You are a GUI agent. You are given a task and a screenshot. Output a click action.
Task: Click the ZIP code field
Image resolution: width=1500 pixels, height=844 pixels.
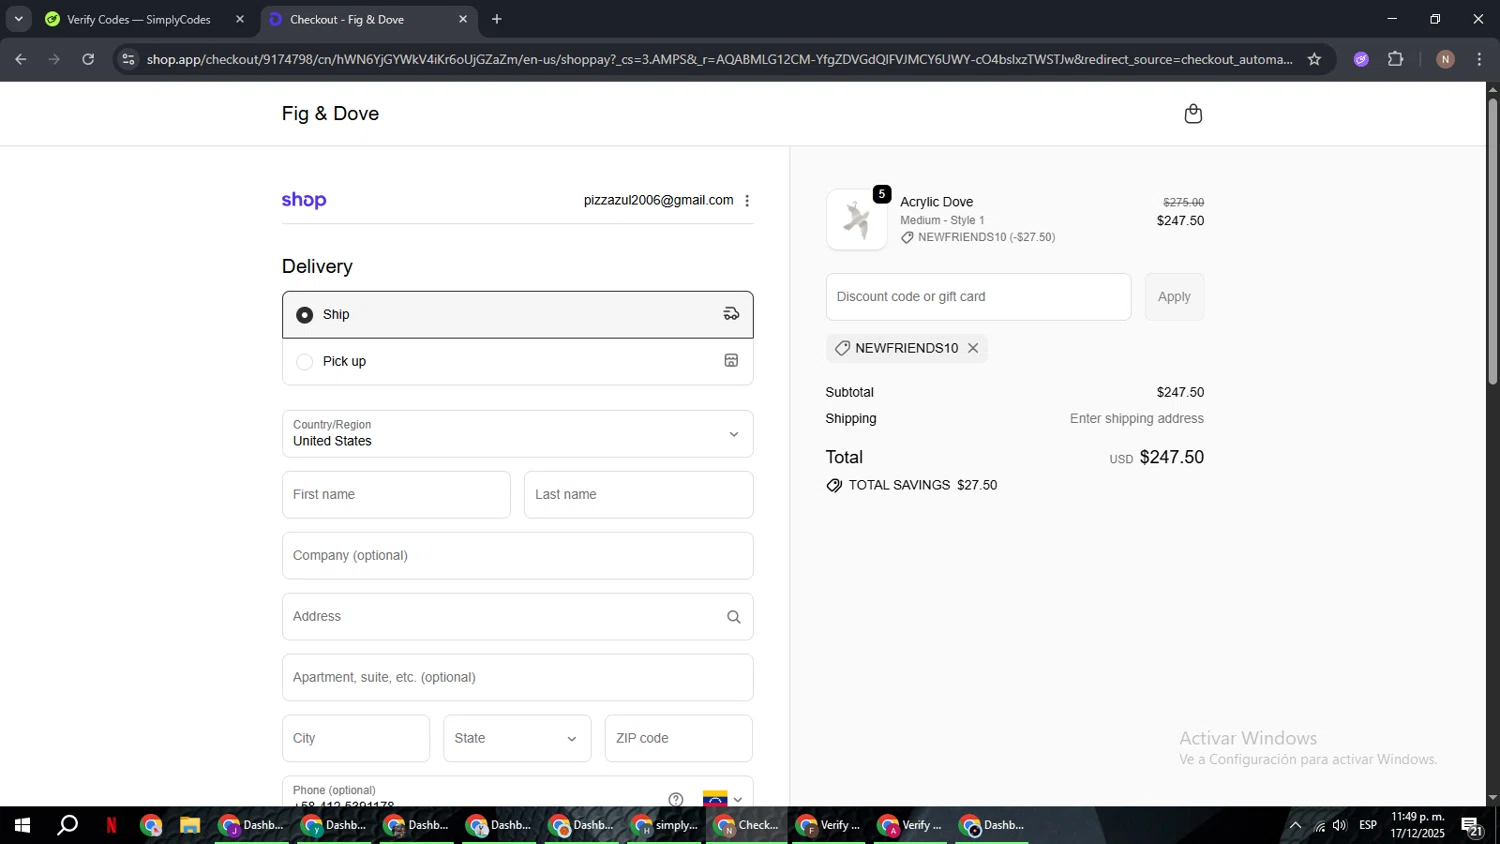(x=678, y=739)
